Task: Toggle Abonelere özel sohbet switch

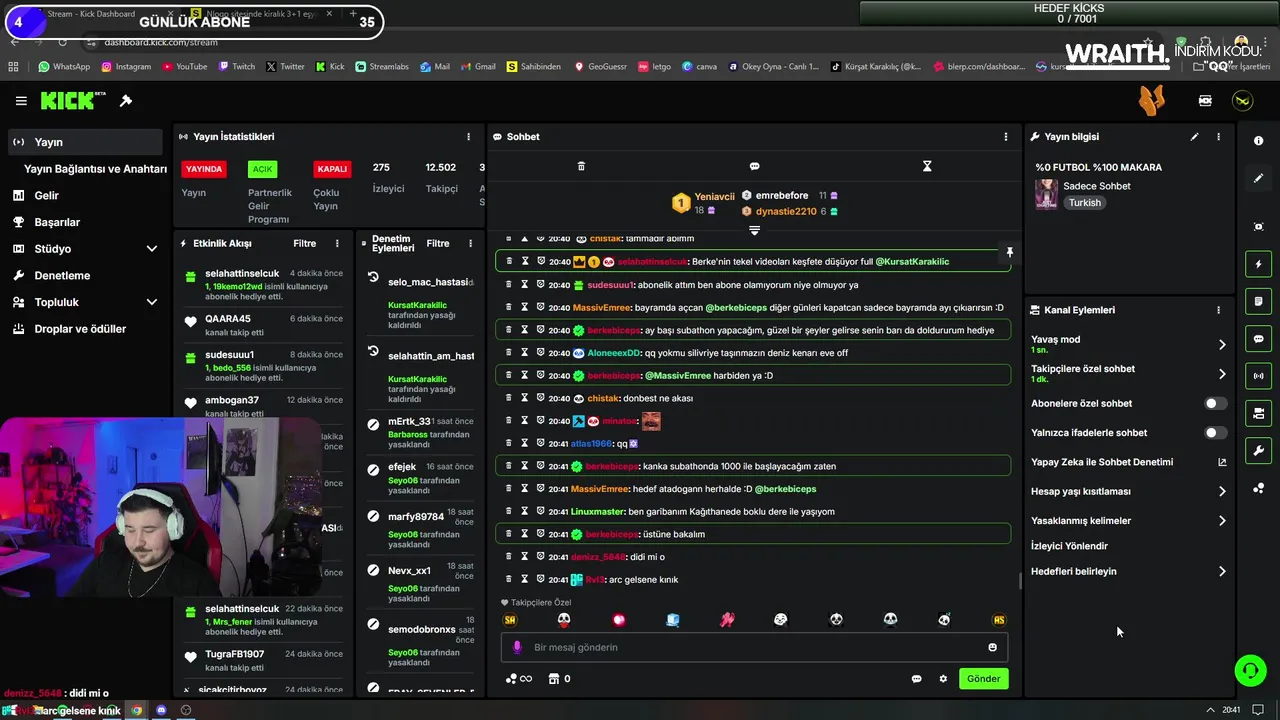Action: 1215,404
